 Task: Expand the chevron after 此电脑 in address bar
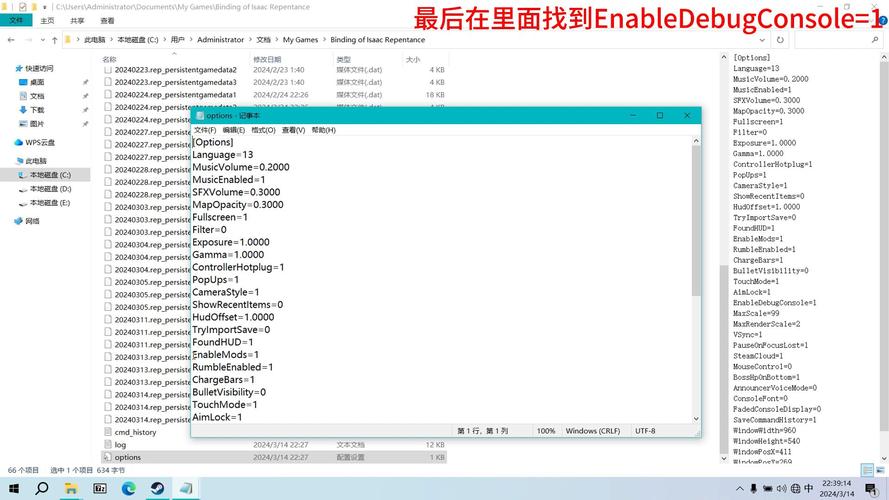(x=111, y=40)
